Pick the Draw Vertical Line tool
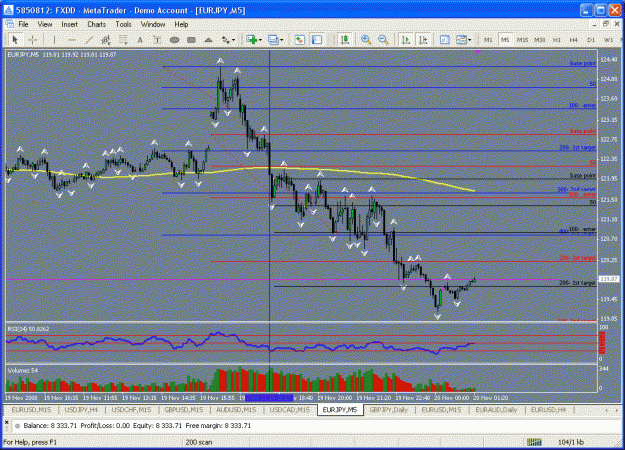 [54, 39]
